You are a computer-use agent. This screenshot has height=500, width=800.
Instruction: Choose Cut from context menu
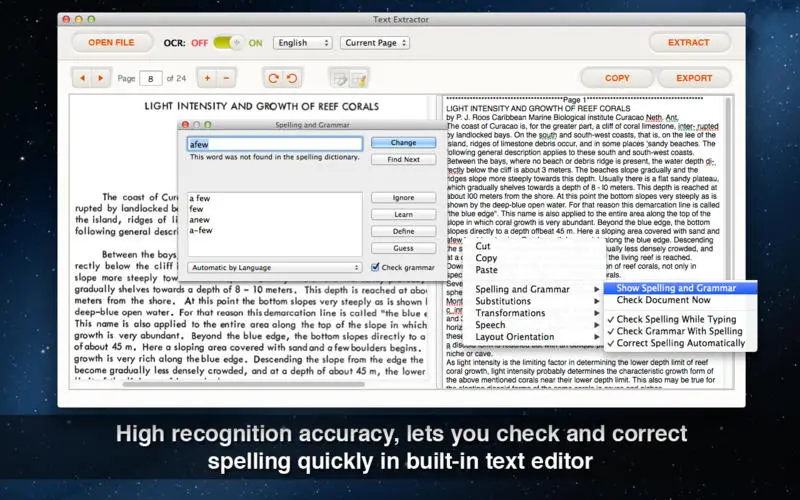(x=534, y=246)
